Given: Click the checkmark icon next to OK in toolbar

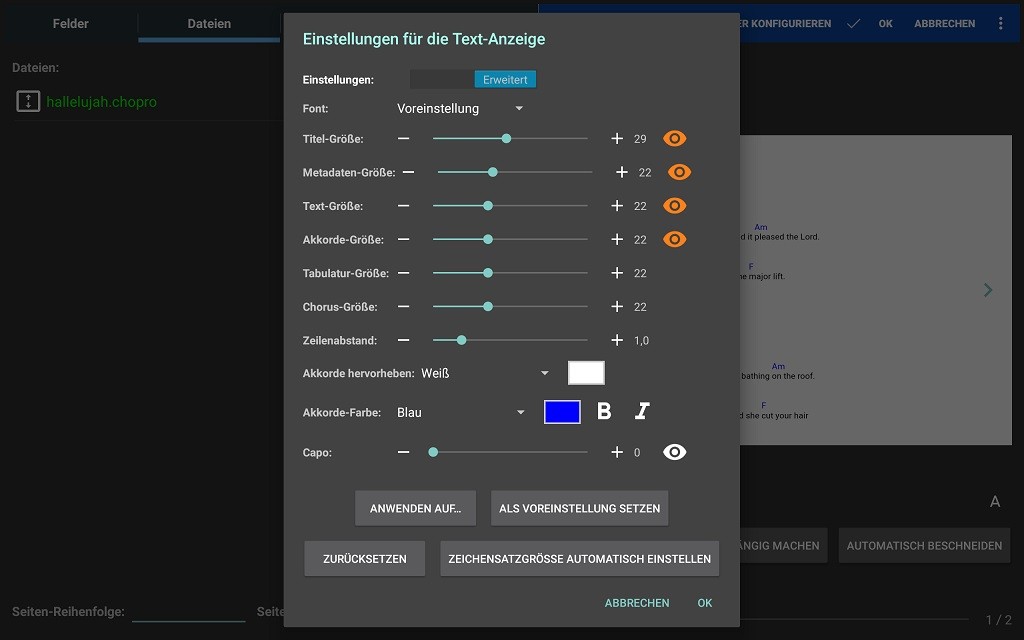Looking at the screenshot, I should (853, 24).
